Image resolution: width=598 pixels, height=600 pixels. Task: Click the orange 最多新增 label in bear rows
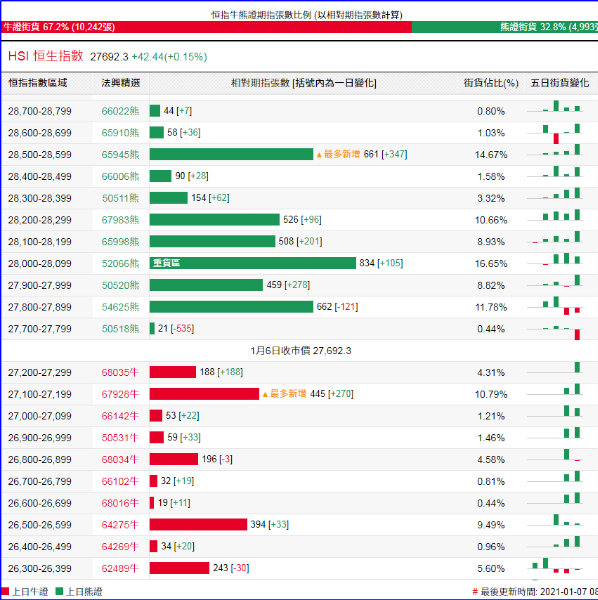(338, 154)
